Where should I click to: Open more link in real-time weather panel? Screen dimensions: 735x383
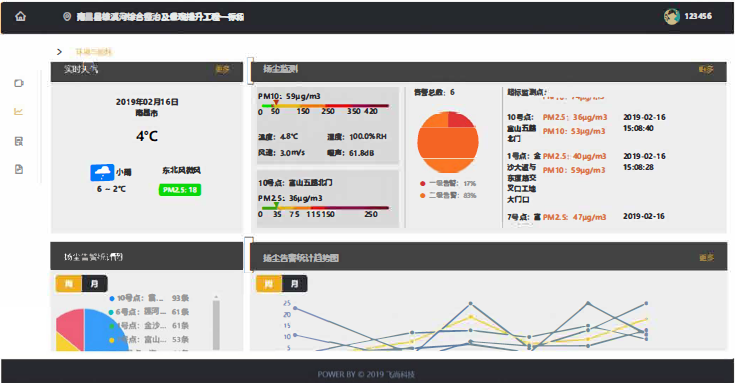[x=222, y=69]
